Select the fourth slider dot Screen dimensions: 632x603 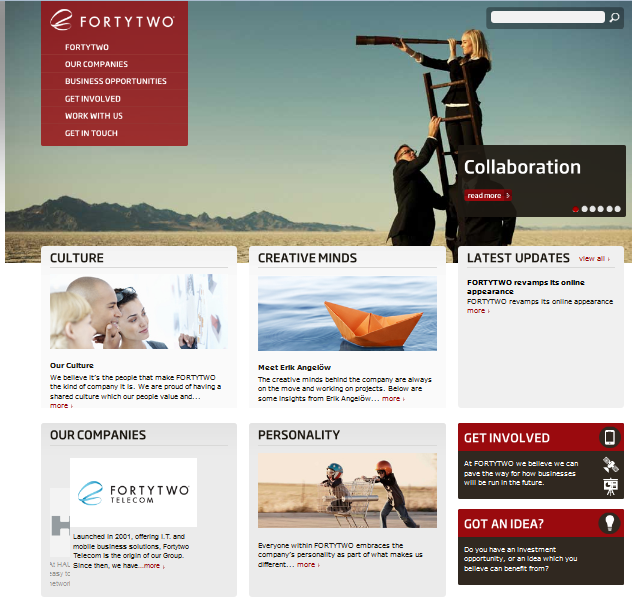pos(601,209)
